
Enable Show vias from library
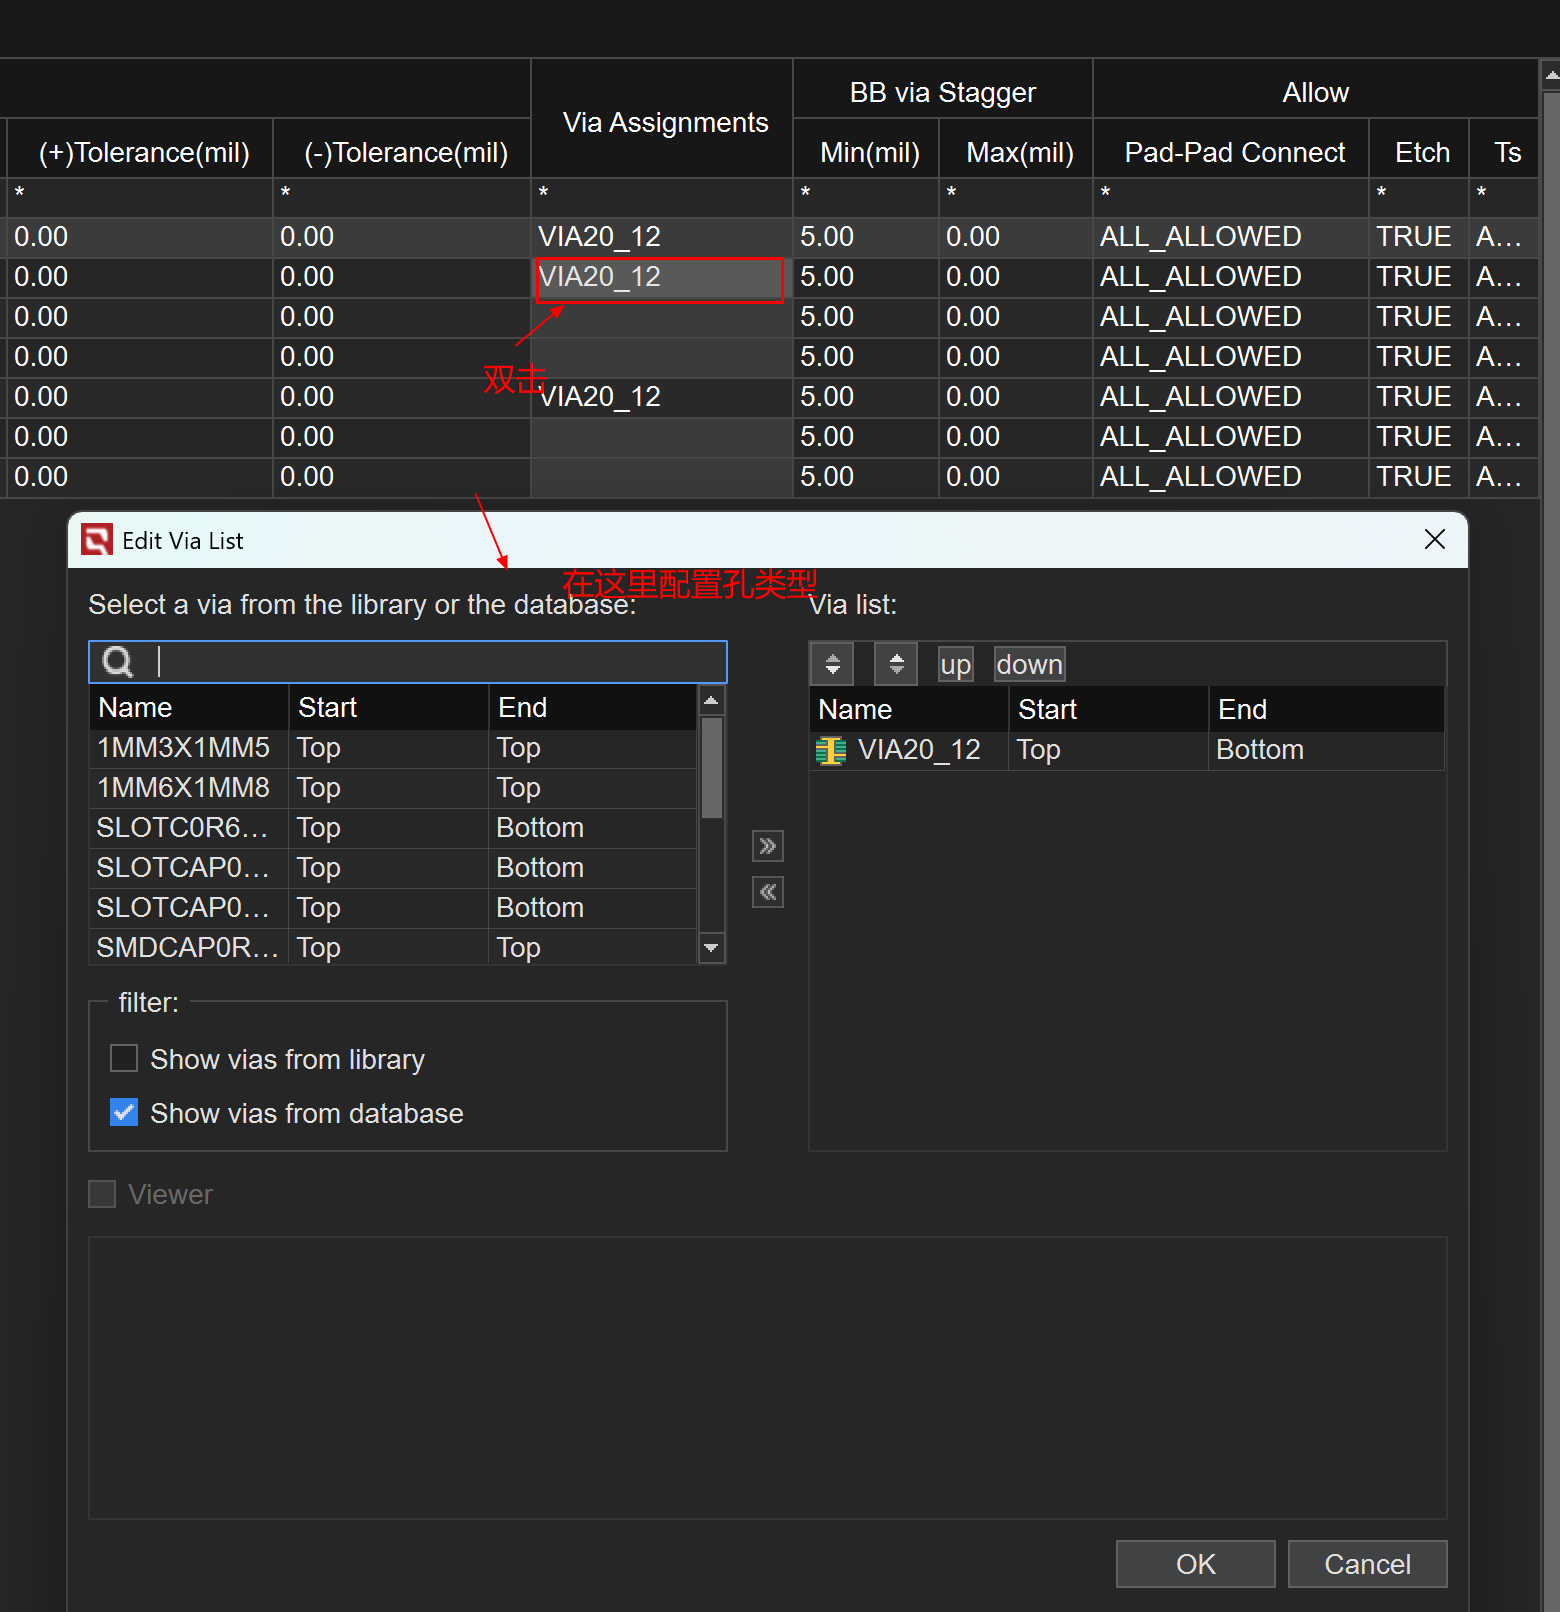coord(124,1058)
